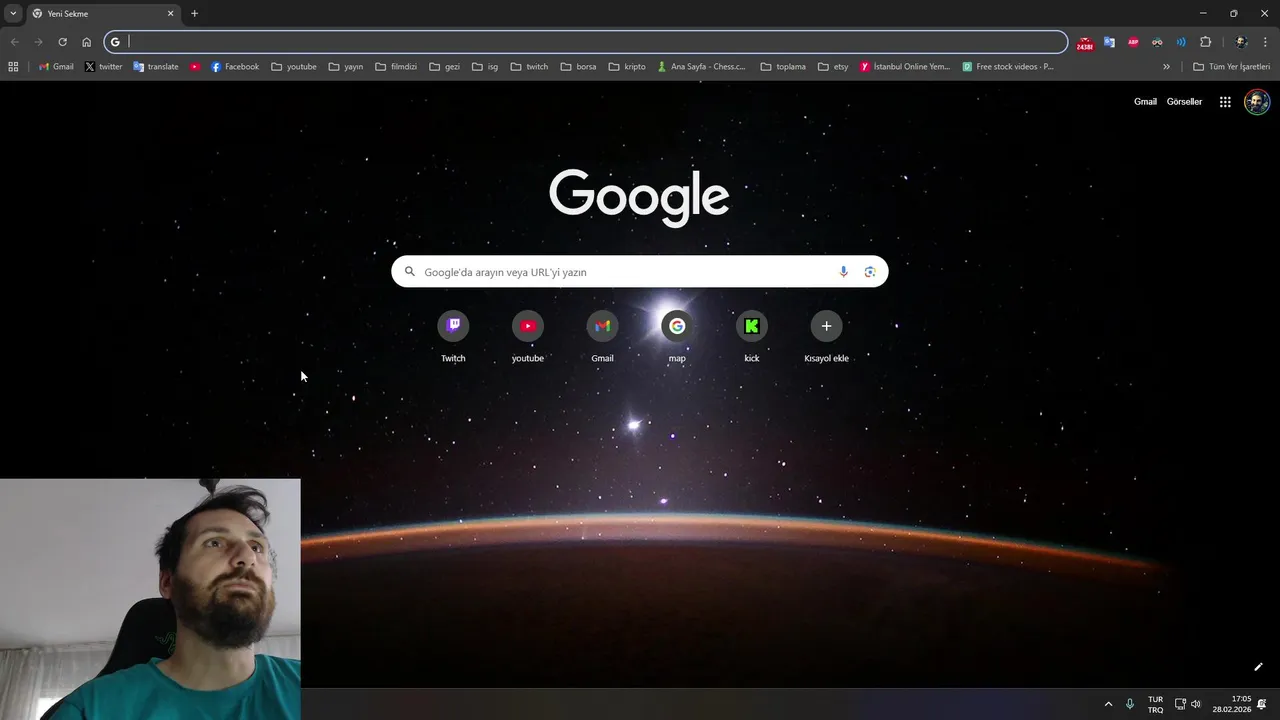Expand the kripto bookmark folder
This screenshot has width=1280, height=720.
pyautogui.click(x=627, y=67)
